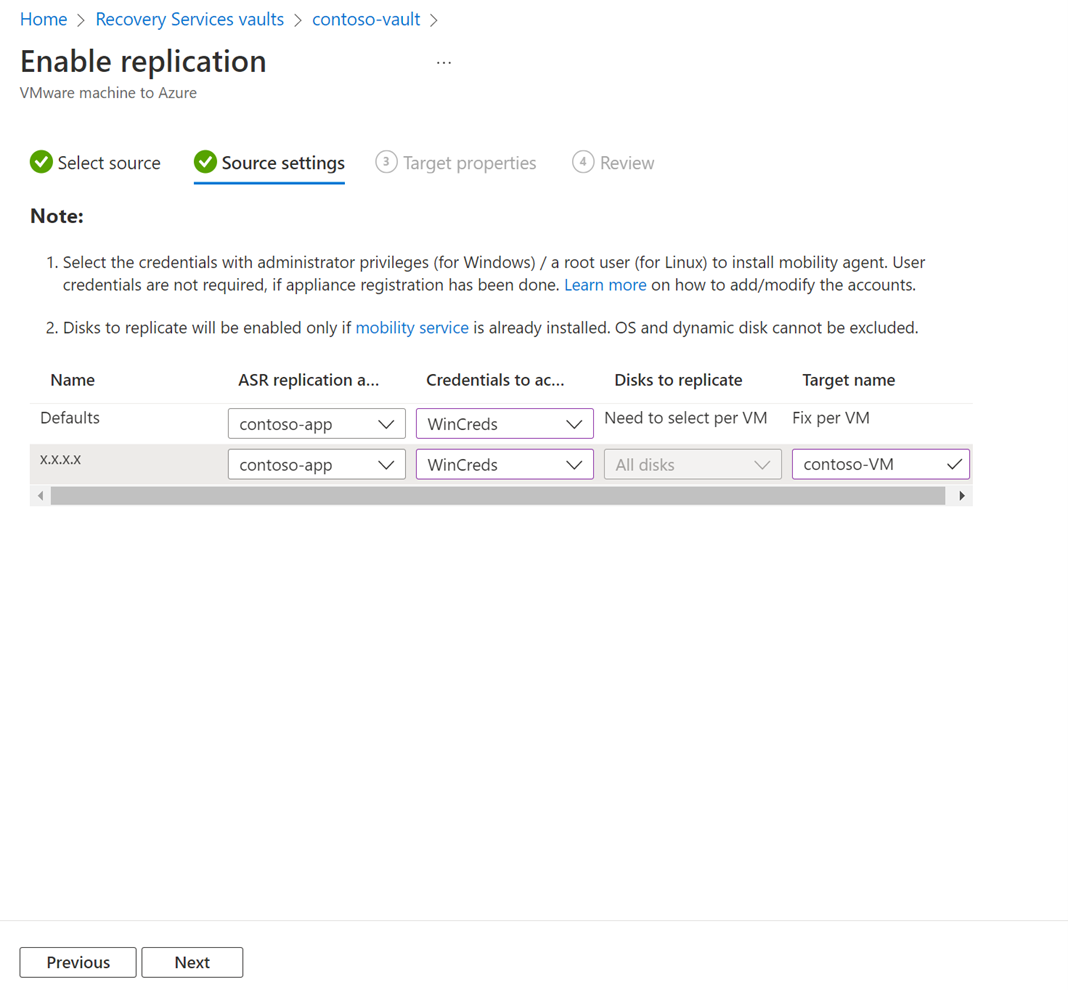Viewport: 1068px width, 990px height.
Task: Expand x.x.x.x row WinCreds credentials dropdown
Action: 505,465
